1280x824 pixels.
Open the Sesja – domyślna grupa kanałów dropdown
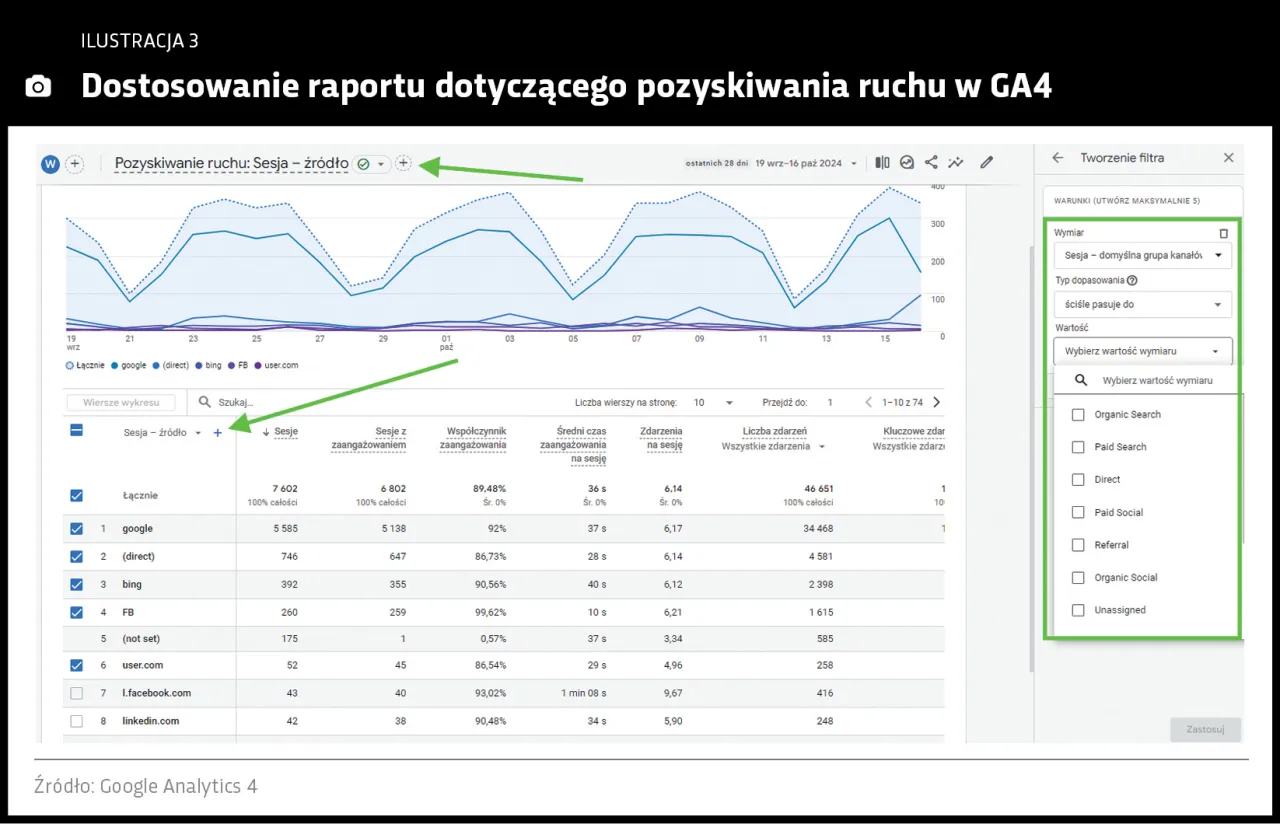[x=1142, y=255]
